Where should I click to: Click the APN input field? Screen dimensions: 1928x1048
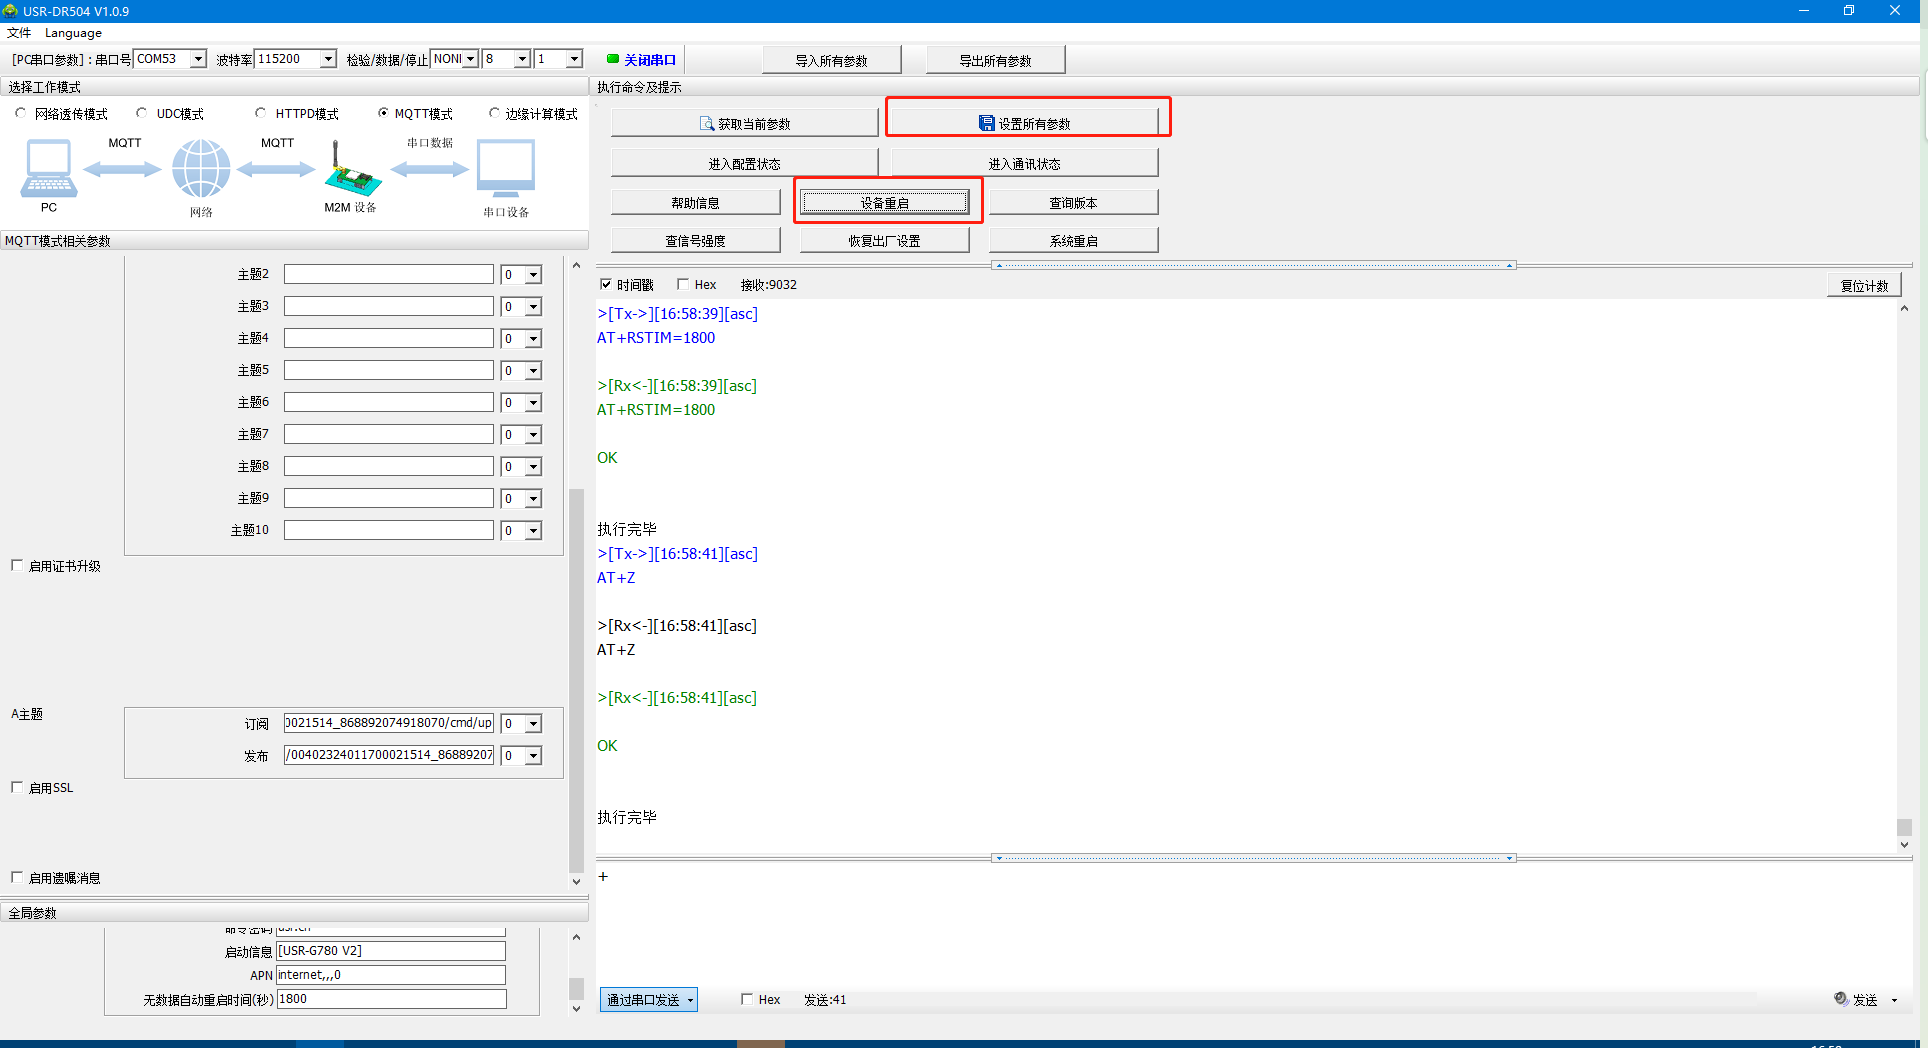pos(390,975)
